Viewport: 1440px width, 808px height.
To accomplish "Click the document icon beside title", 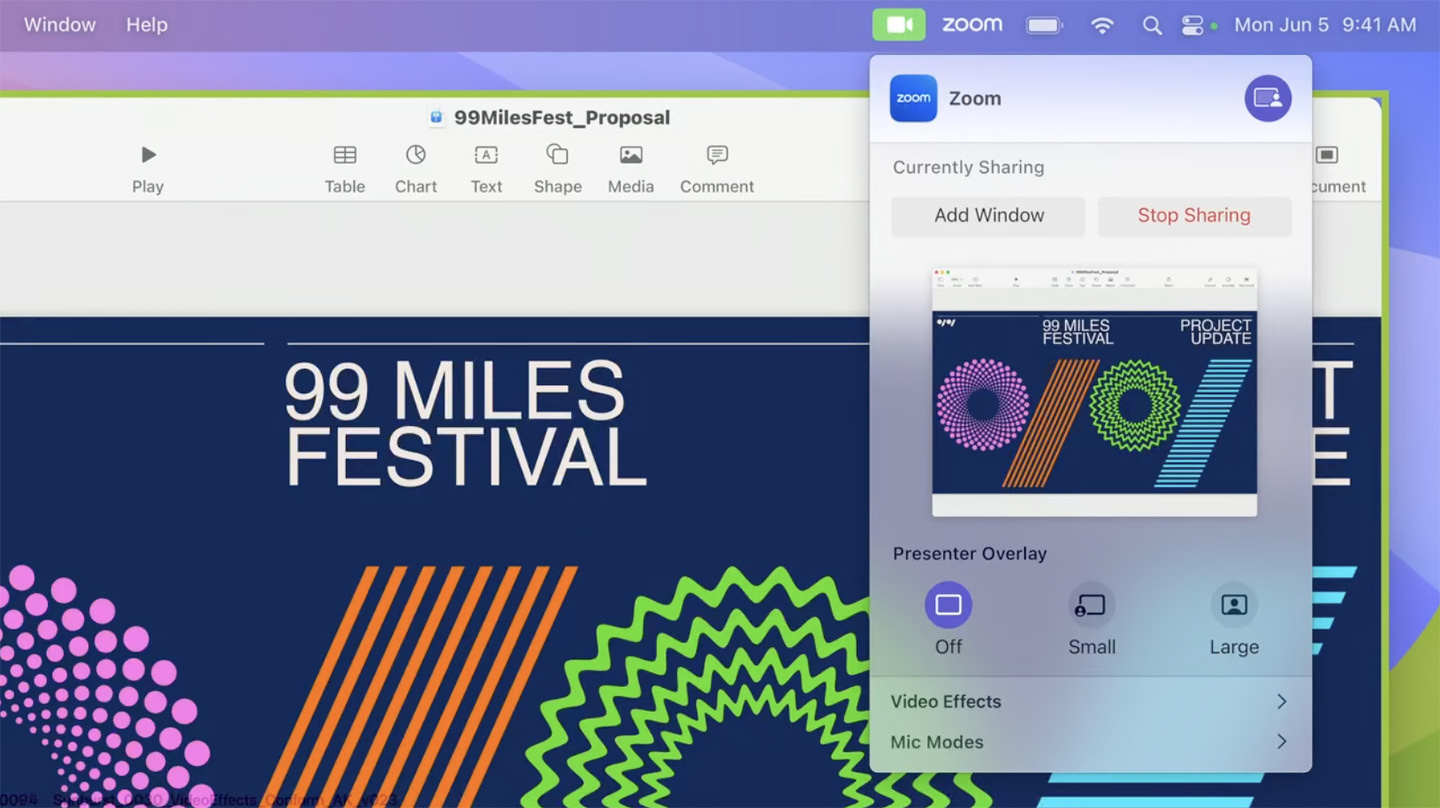I will click(x=436, y=118).
